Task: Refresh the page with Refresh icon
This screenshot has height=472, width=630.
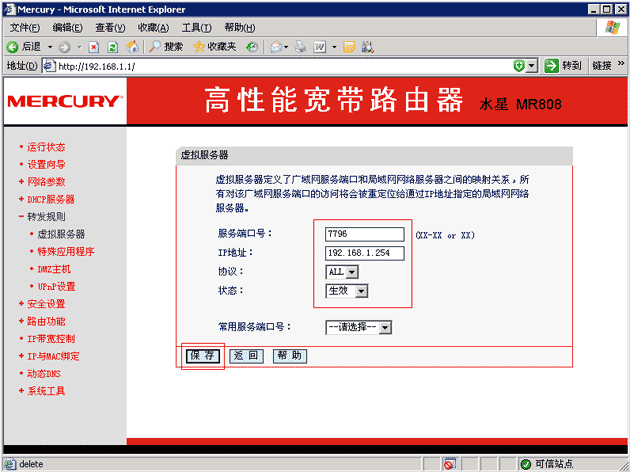Action: tap(113, 47)
